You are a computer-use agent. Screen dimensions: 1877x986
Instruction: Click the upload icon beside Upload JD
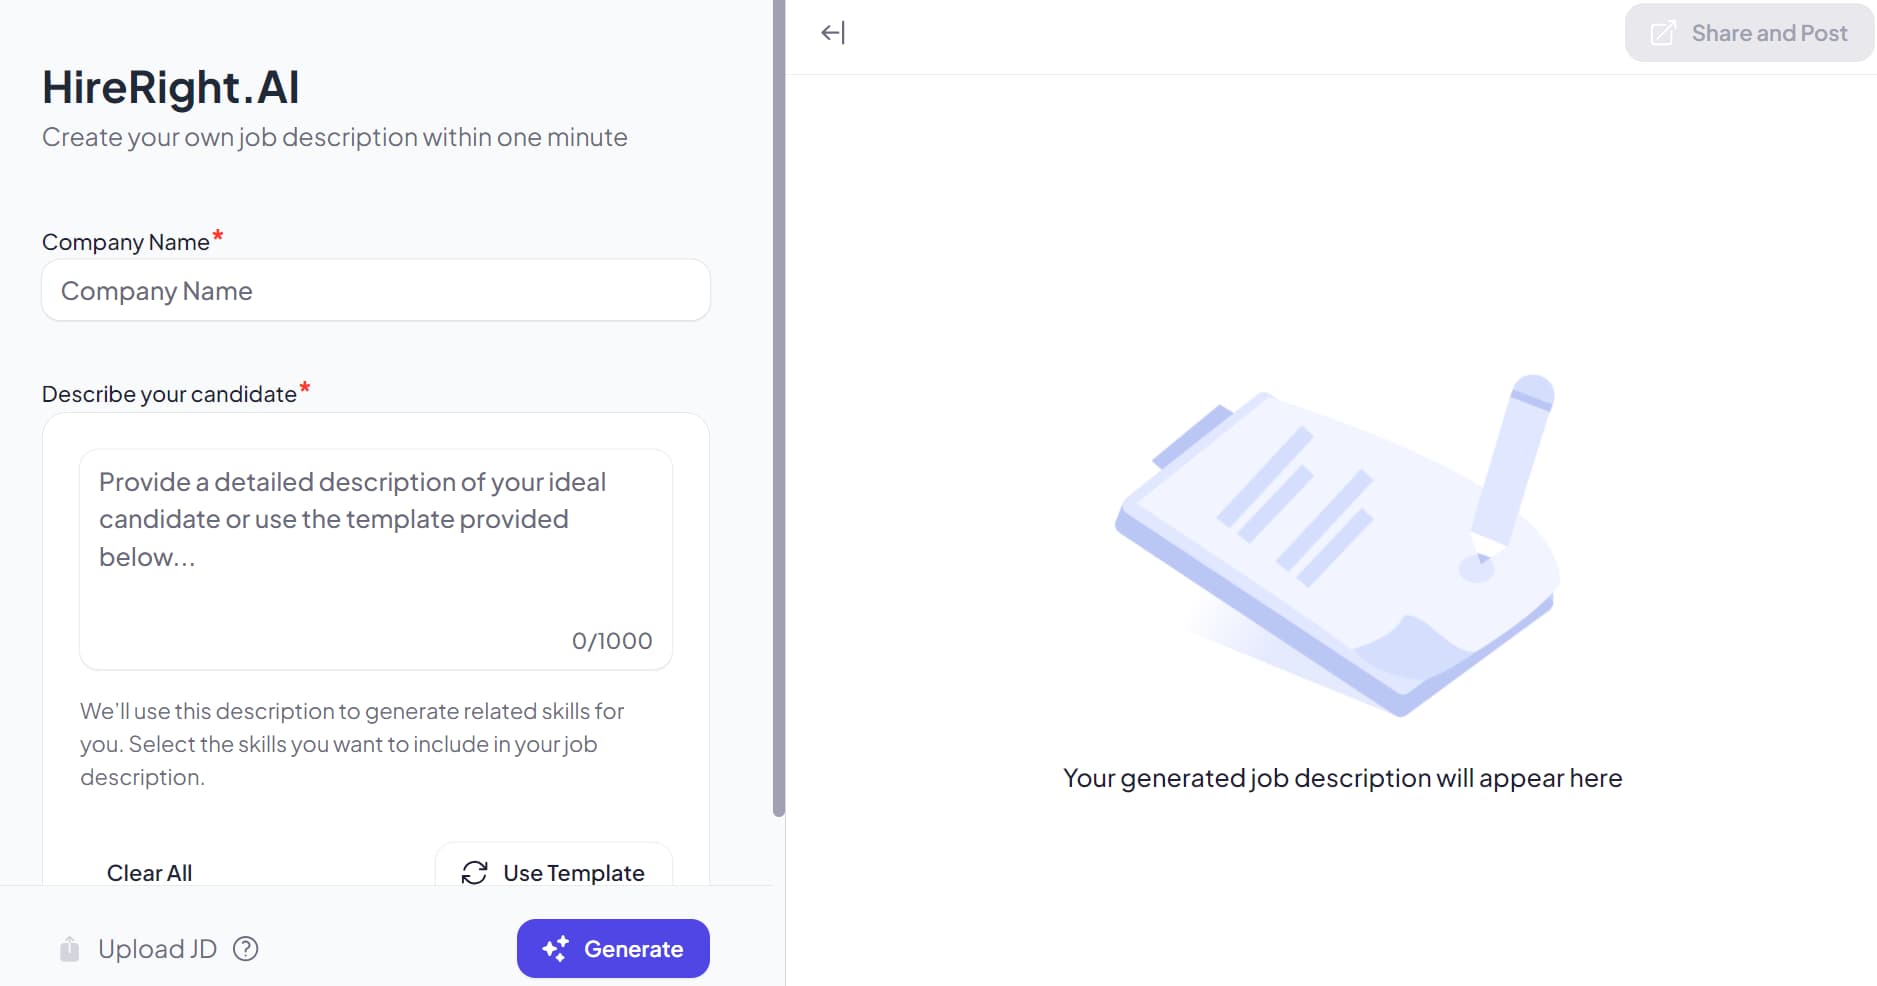pyautogui.click(x=69, y=948)
